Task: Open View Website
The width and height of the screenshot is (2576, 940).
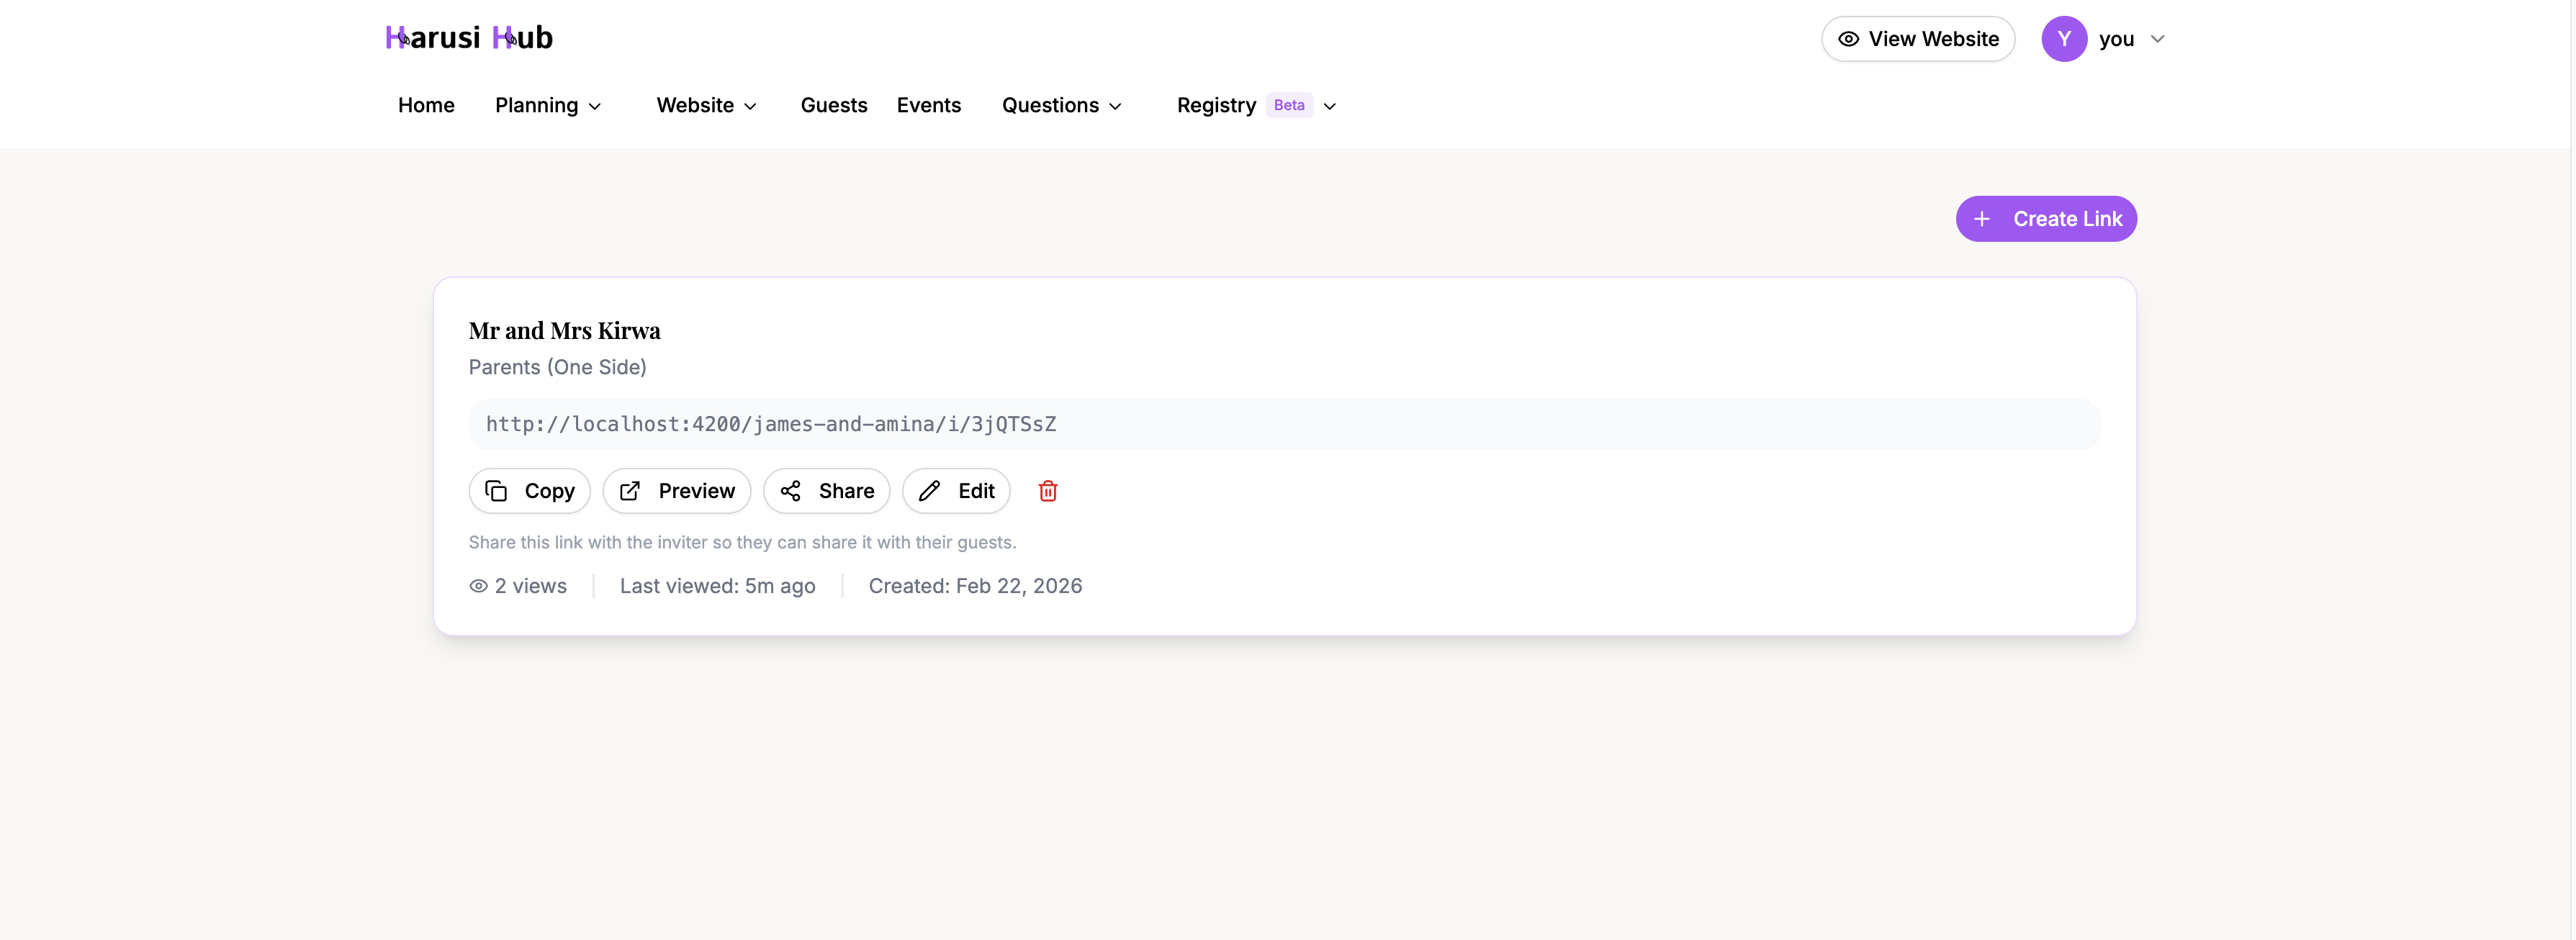Action: (1918, 38)
